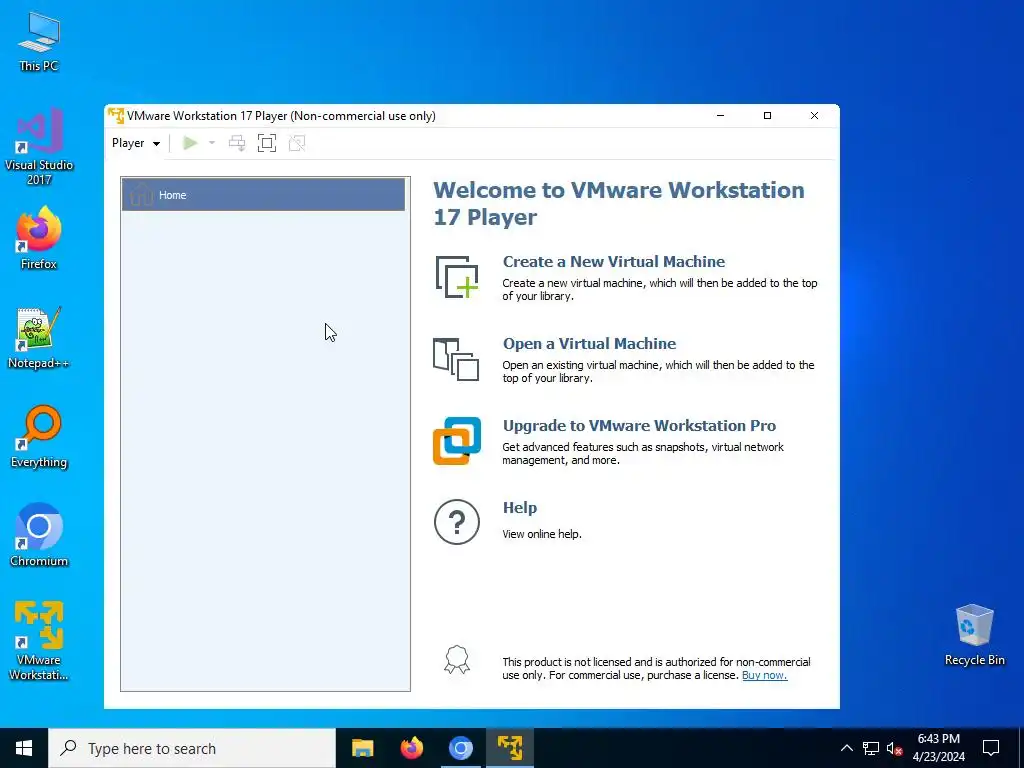Select Notepad++ desktop shortcut
This screenshot has width=1024, height=768.
39,338
